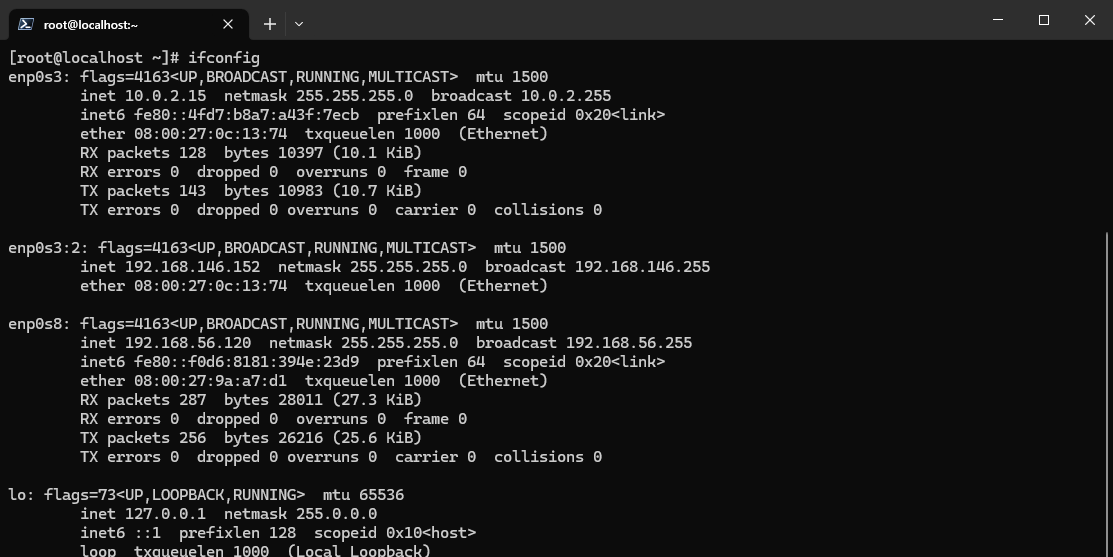1113x557 pixels.
Task: Click the IP address 192.168.56.120
Action: click(x=188, y=343)
